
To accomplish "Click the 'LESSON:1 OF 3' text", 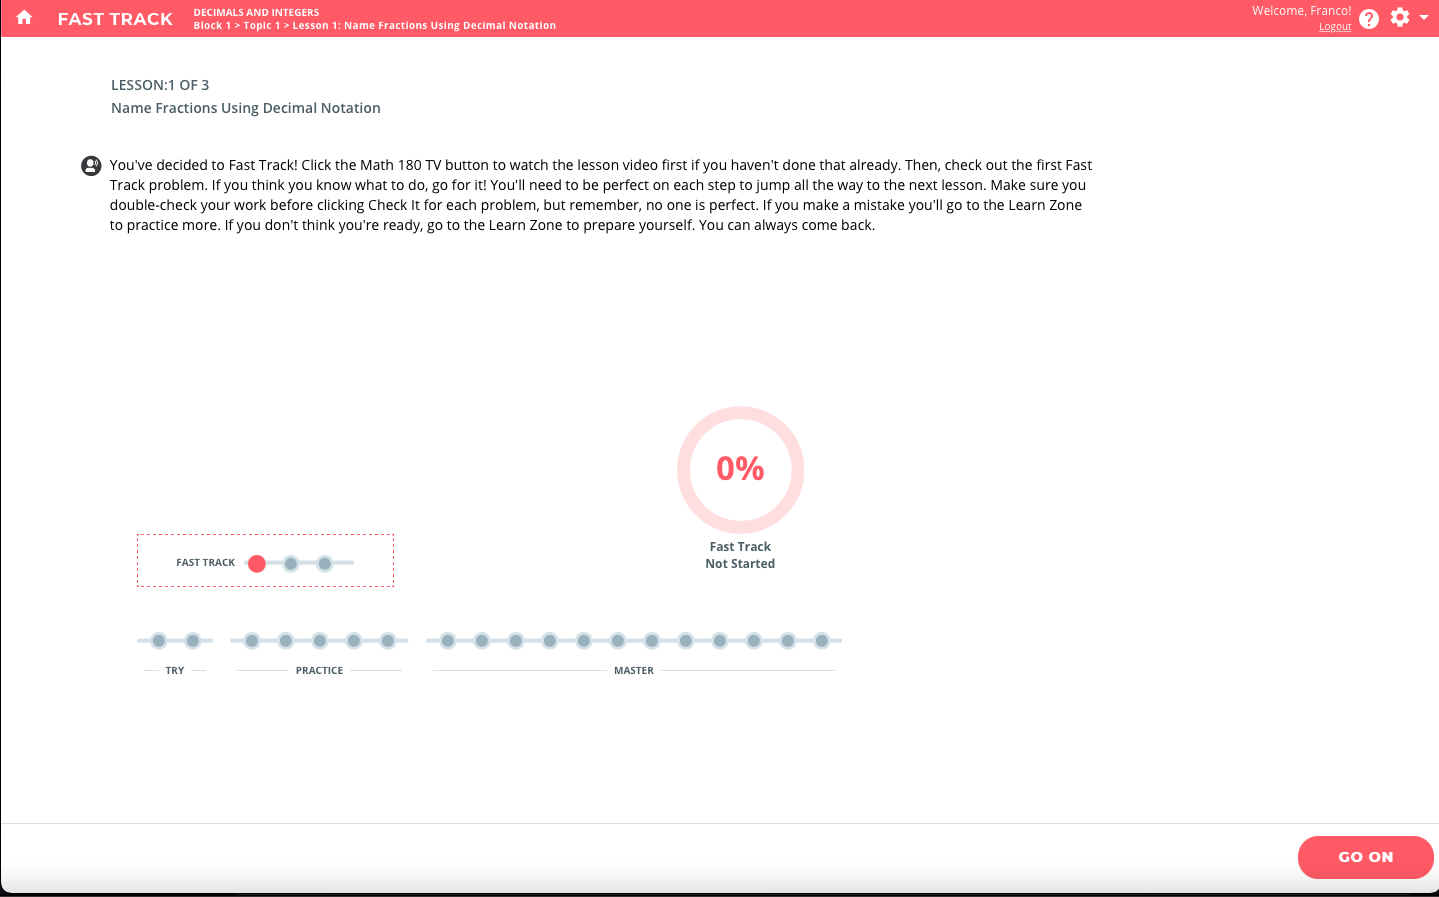I will pos(160,85).
